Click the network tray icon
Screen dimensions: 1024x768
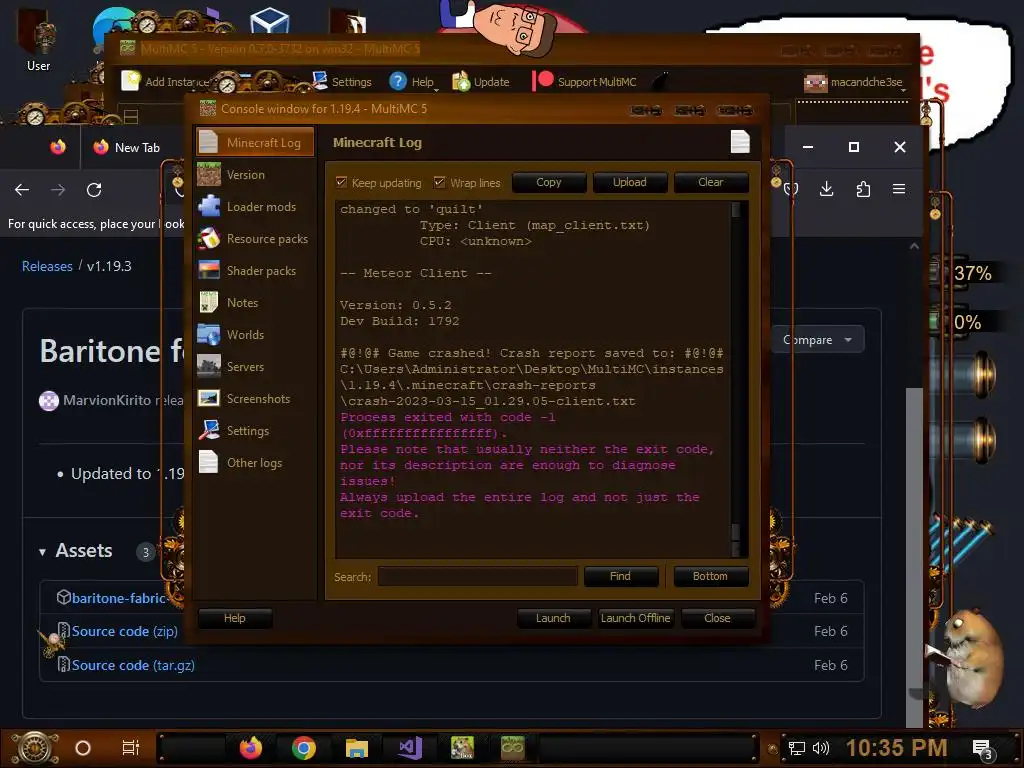point(796,748)
